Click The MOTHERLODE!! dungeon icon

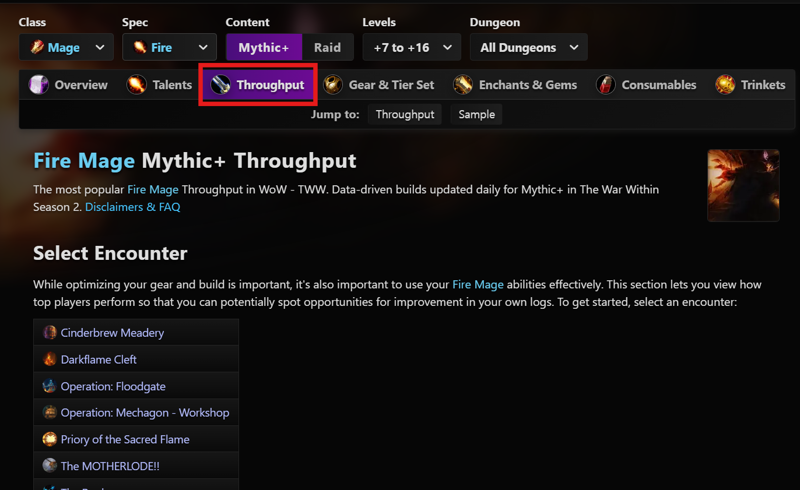[49, 466]
